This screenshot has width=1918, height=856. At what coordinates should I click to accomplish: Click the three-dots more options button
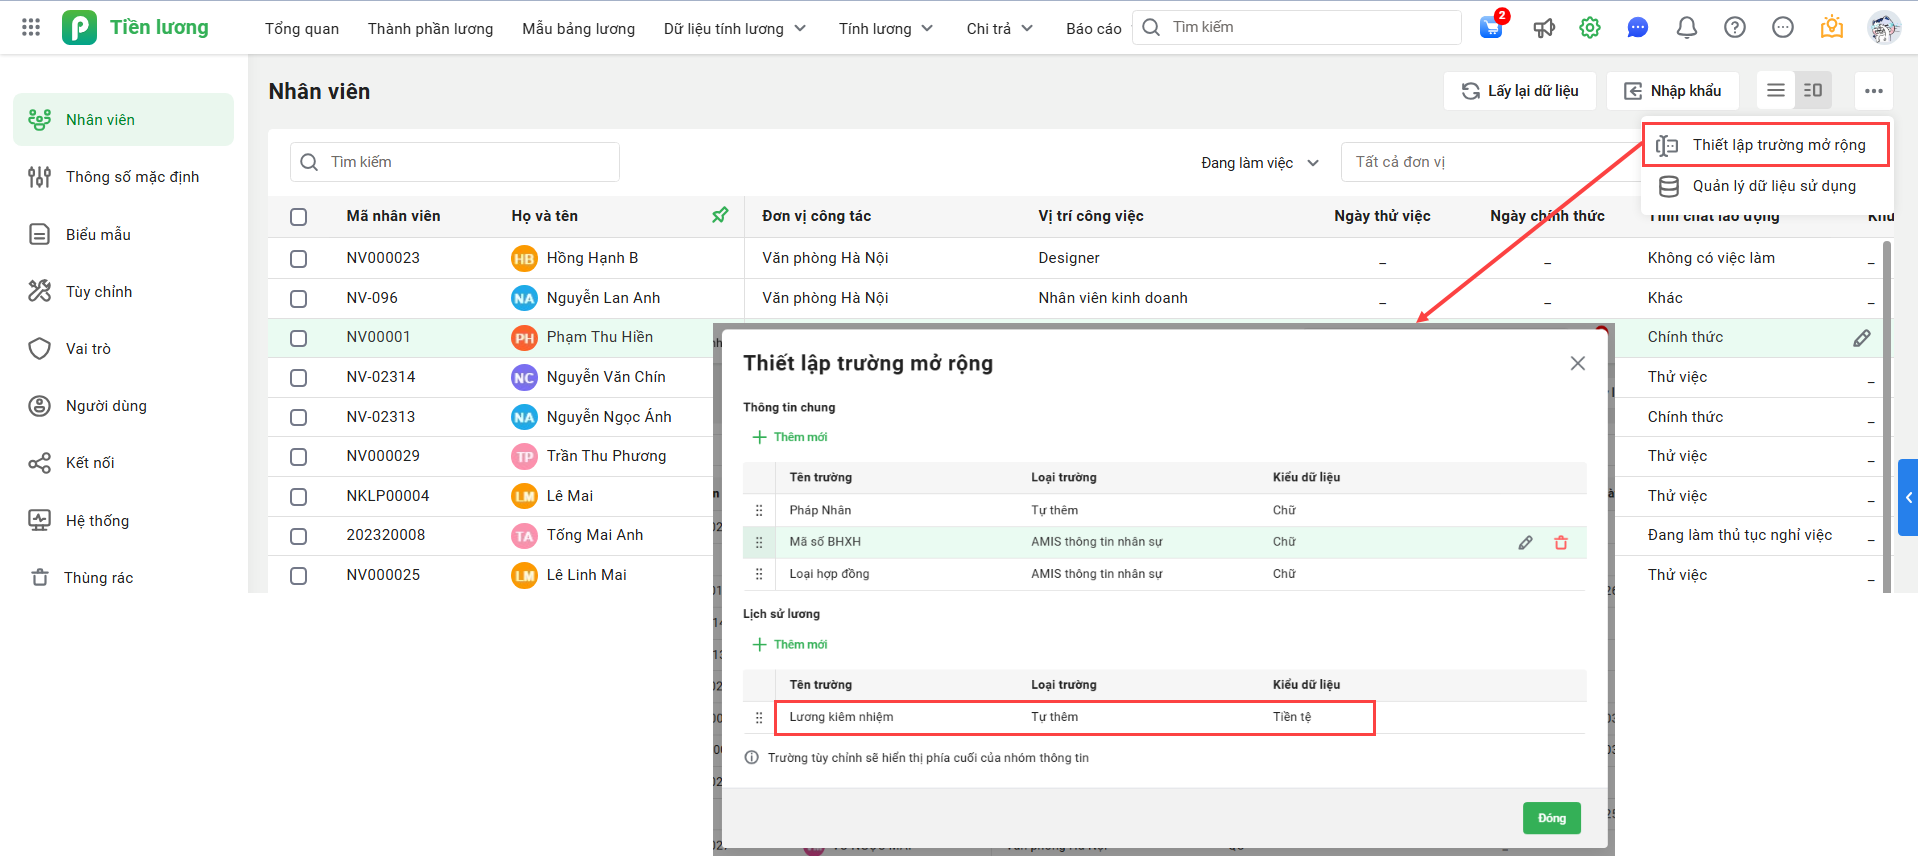1874,90
